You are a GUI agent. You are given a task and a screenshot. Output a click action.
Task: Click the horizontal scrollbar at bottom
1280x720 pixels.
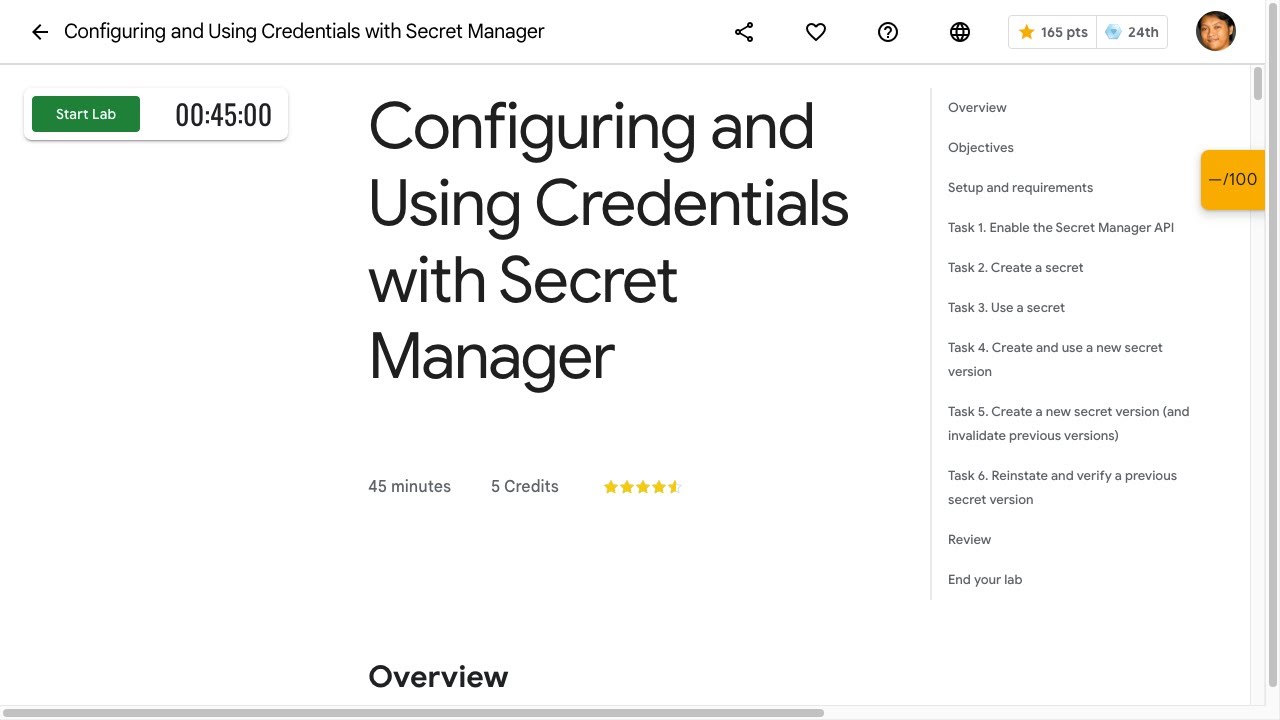pos(413,713)
